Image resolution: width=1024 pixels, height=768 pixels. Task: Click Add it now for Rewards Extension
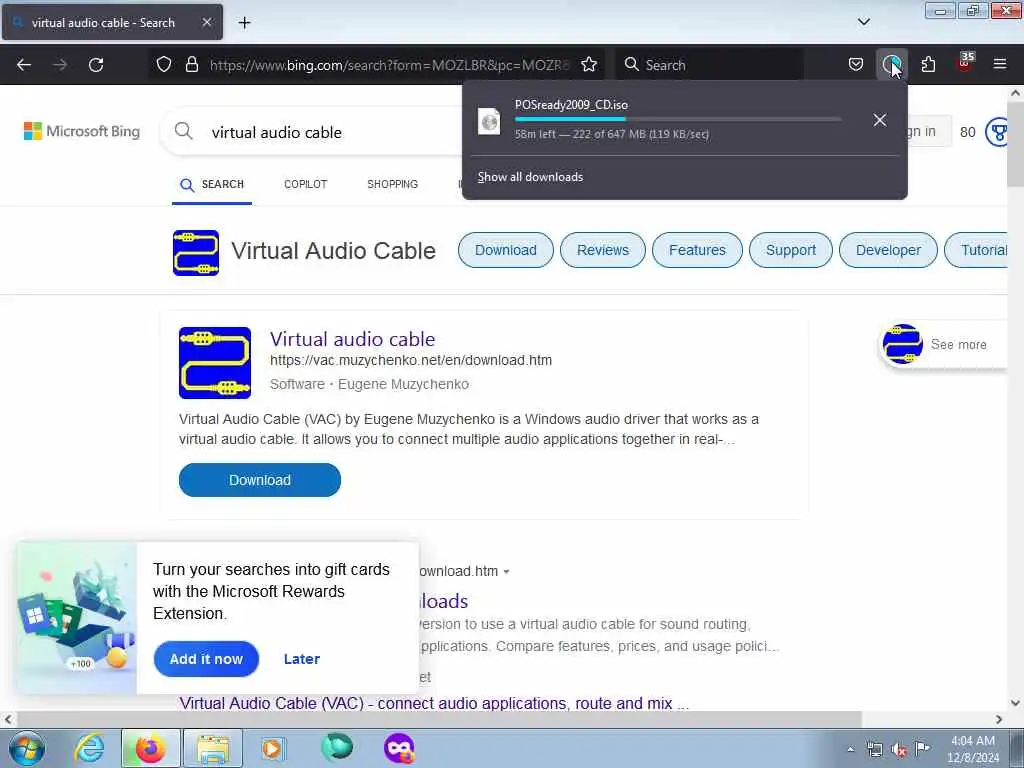pyautogui.click(x=206, y=659)
